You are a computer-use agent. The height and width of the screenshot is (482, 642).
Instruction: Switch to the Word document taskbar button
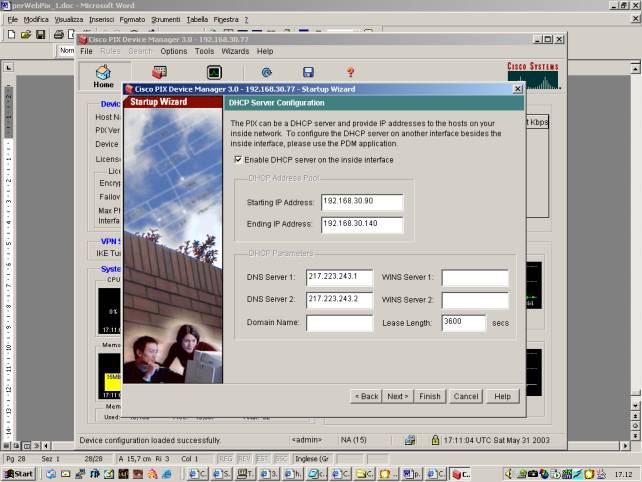(412, 474)
